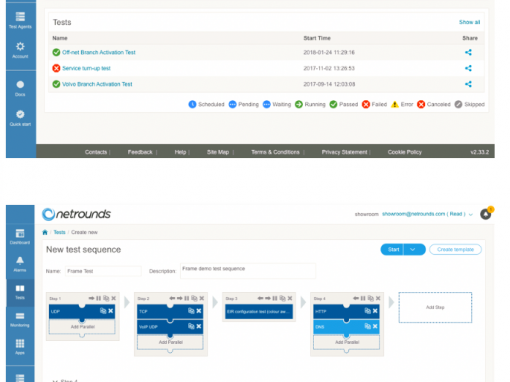Screen dimensions: 510x382
Task: Click the Name input field
Action: 103,271
